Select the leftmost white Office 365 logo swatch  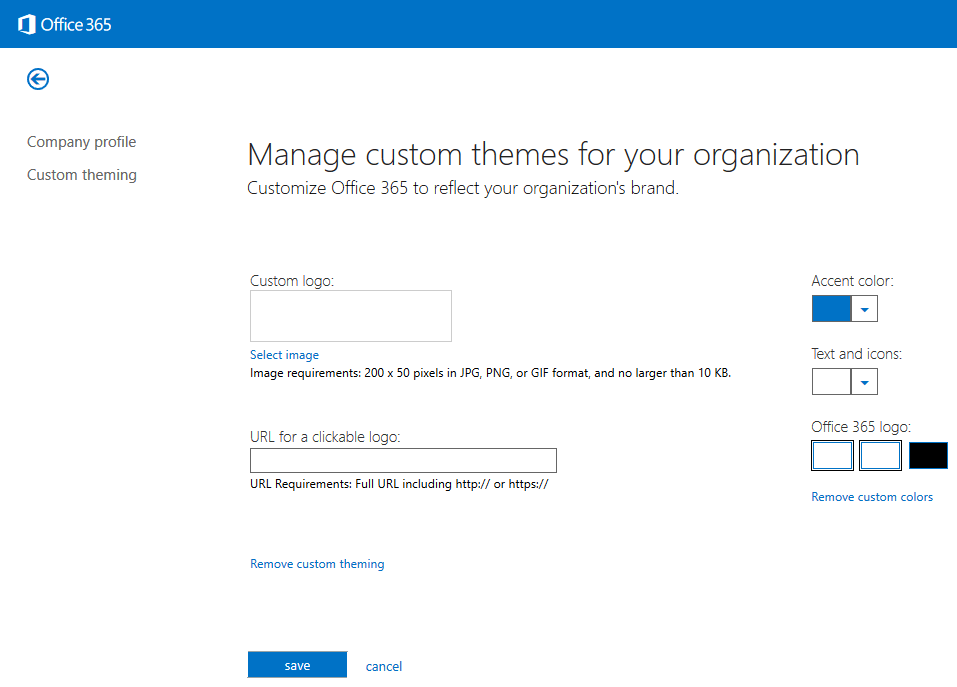[832, 456]
